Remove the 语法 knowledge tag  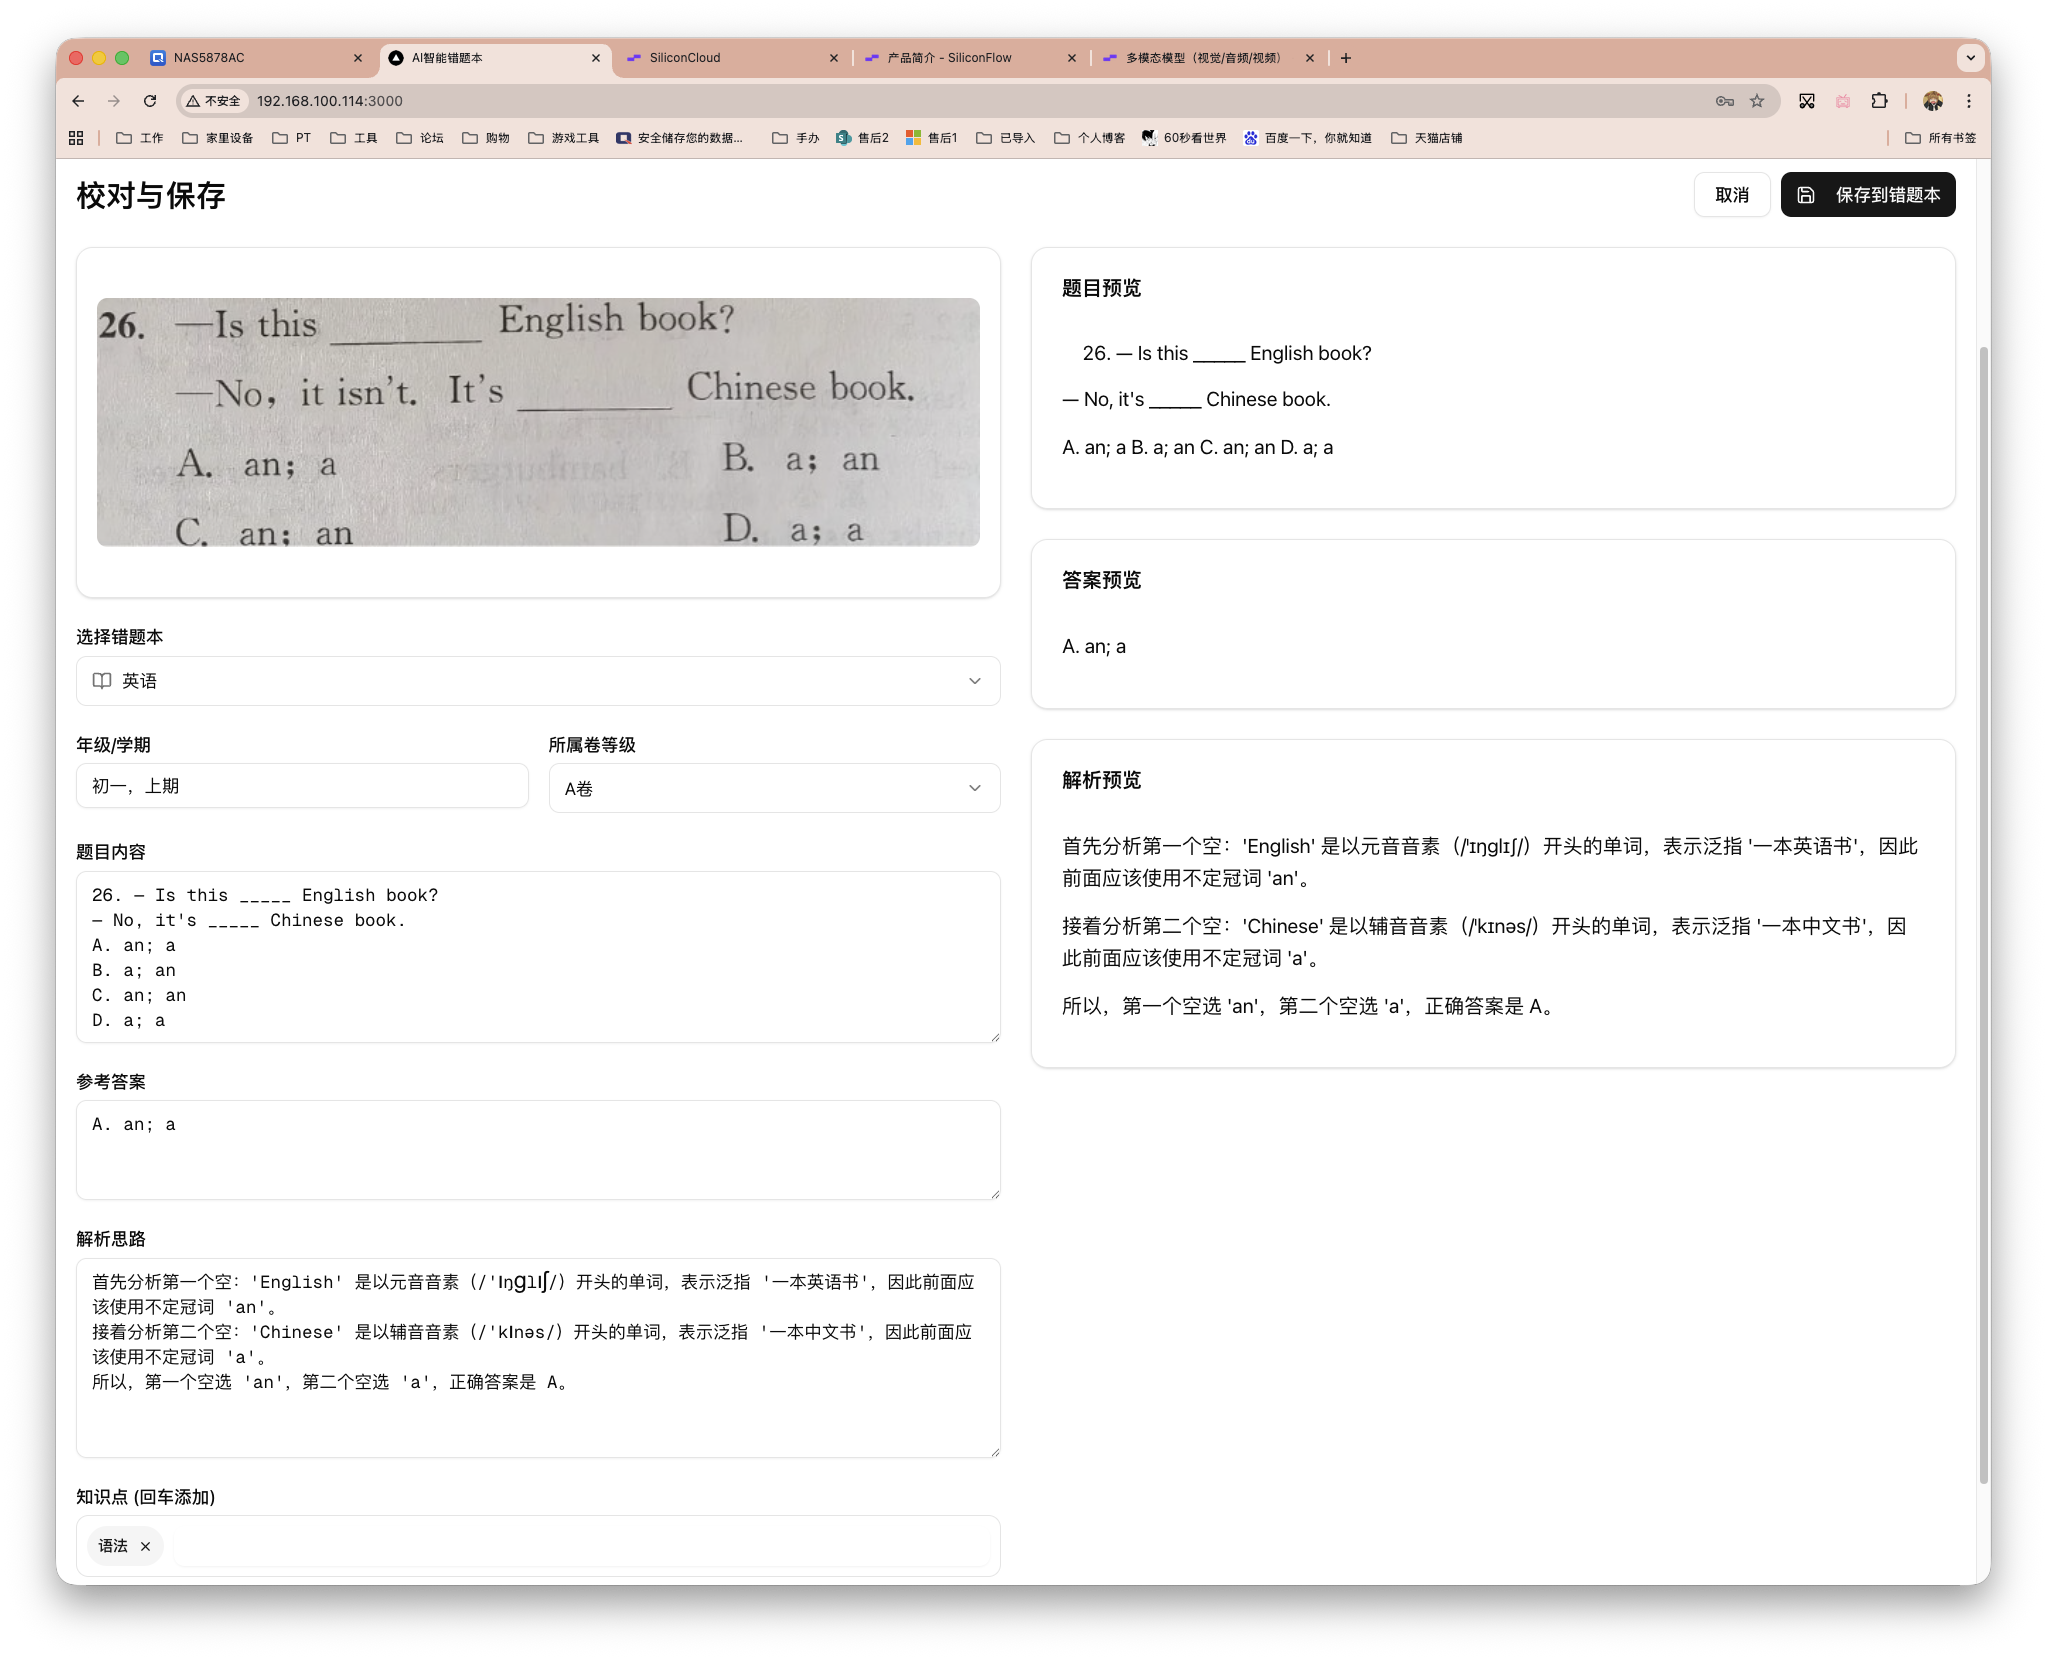click(145, 1546)
